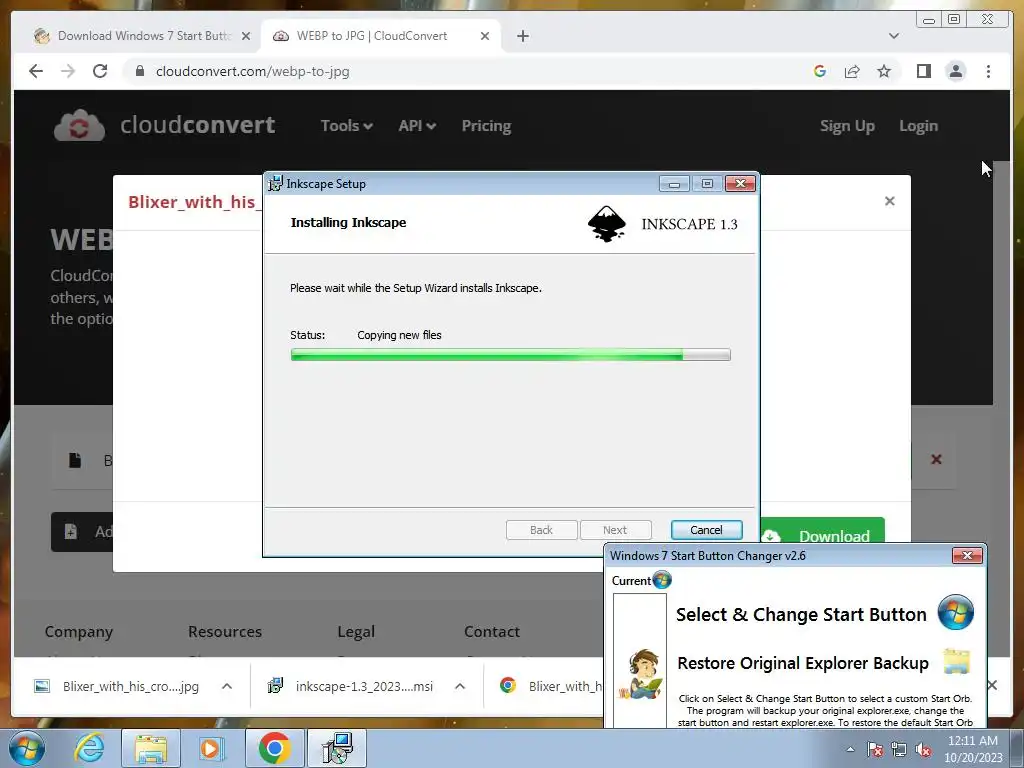Screen dimensions: 1024x768
Task: Open the tab search chevron
Action: [x=894, y=36]
